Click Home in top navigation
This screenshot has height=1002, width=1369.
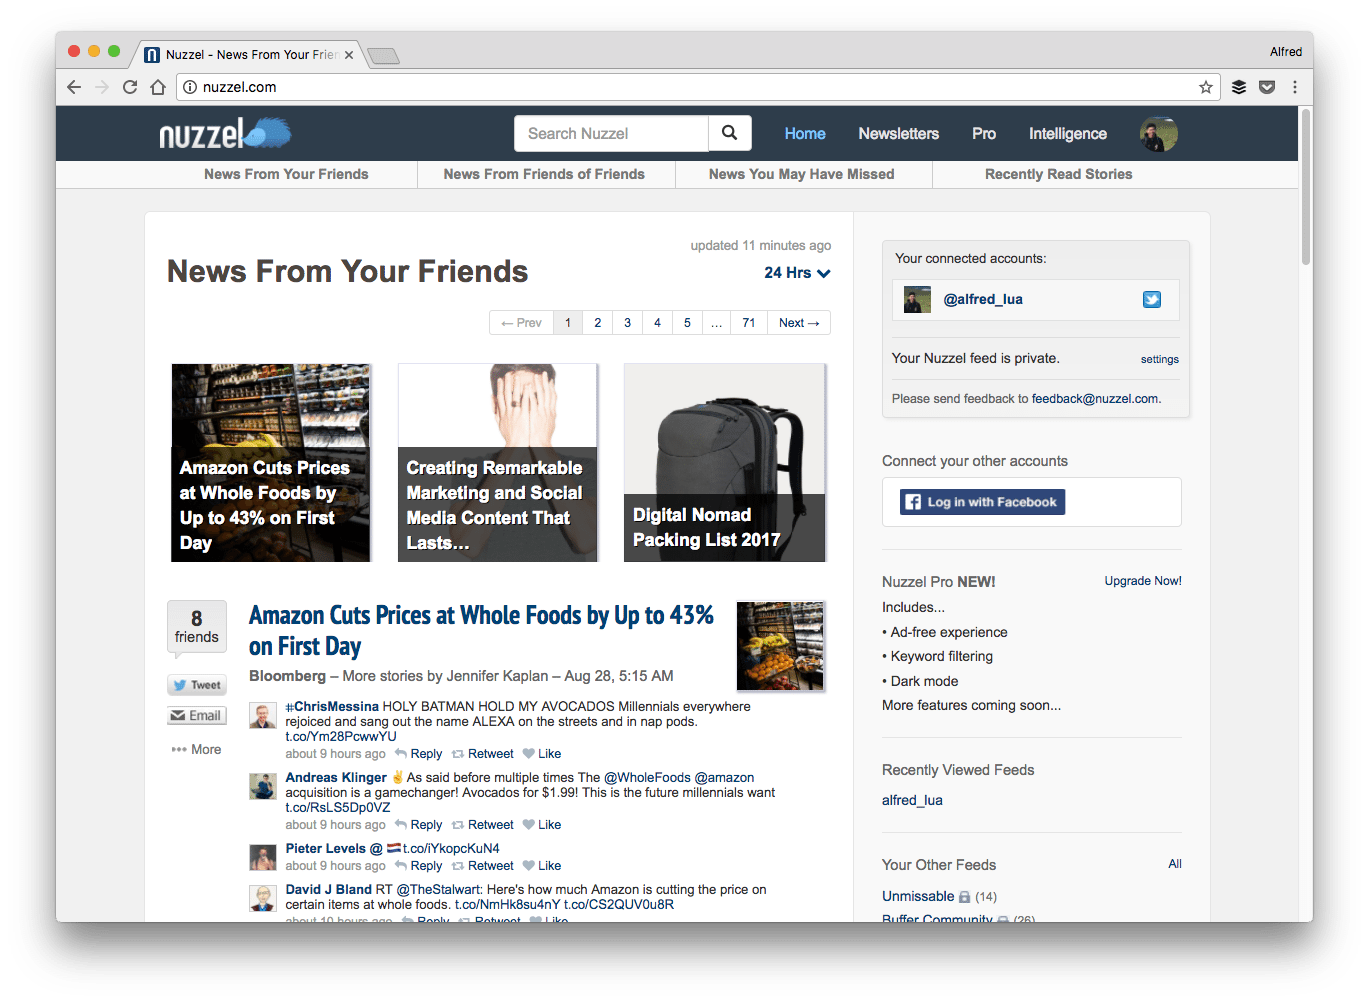tap(805, 133)
